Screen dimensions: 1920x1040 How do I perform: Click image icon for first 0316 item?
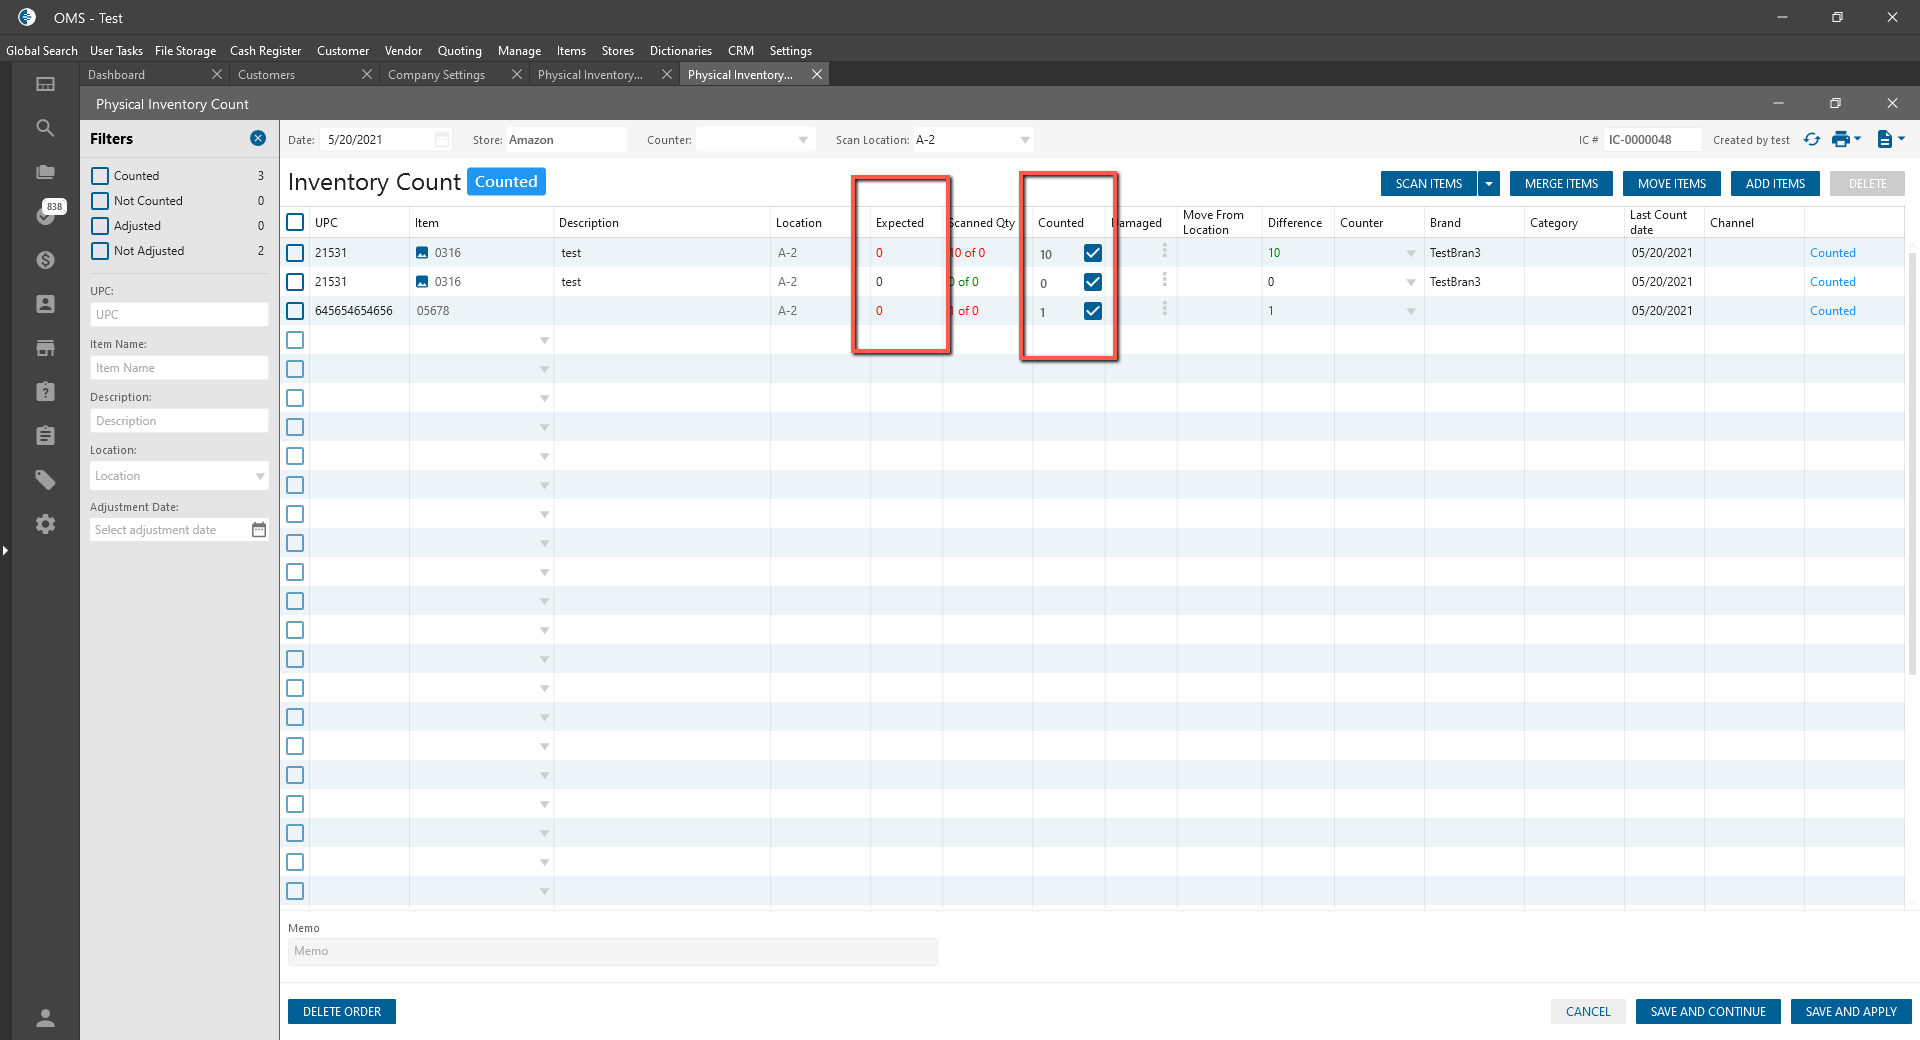tap(422, 253)
